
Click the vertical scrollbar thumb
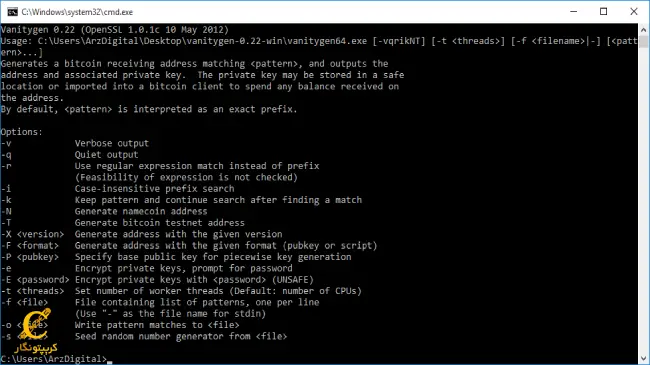coord(643,41)
